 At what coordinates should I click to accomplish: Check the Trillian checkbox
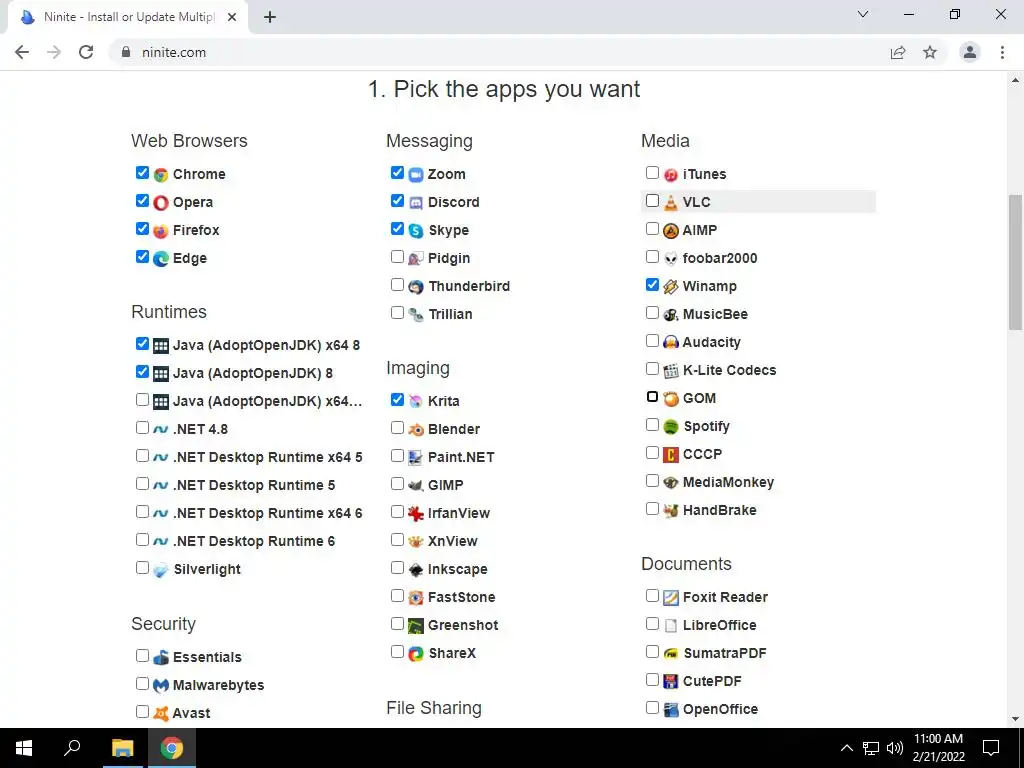pyautogui.click(x=397, y=313)
